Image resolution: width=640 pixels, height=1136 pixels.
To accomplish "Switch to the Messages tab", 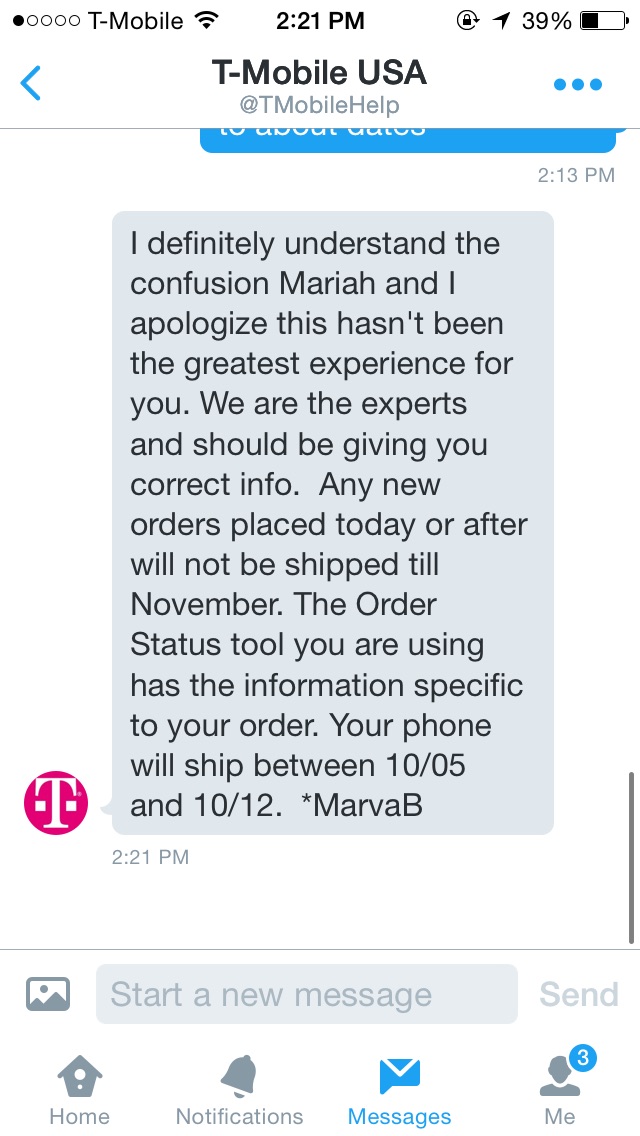I will pos(399,1090).
